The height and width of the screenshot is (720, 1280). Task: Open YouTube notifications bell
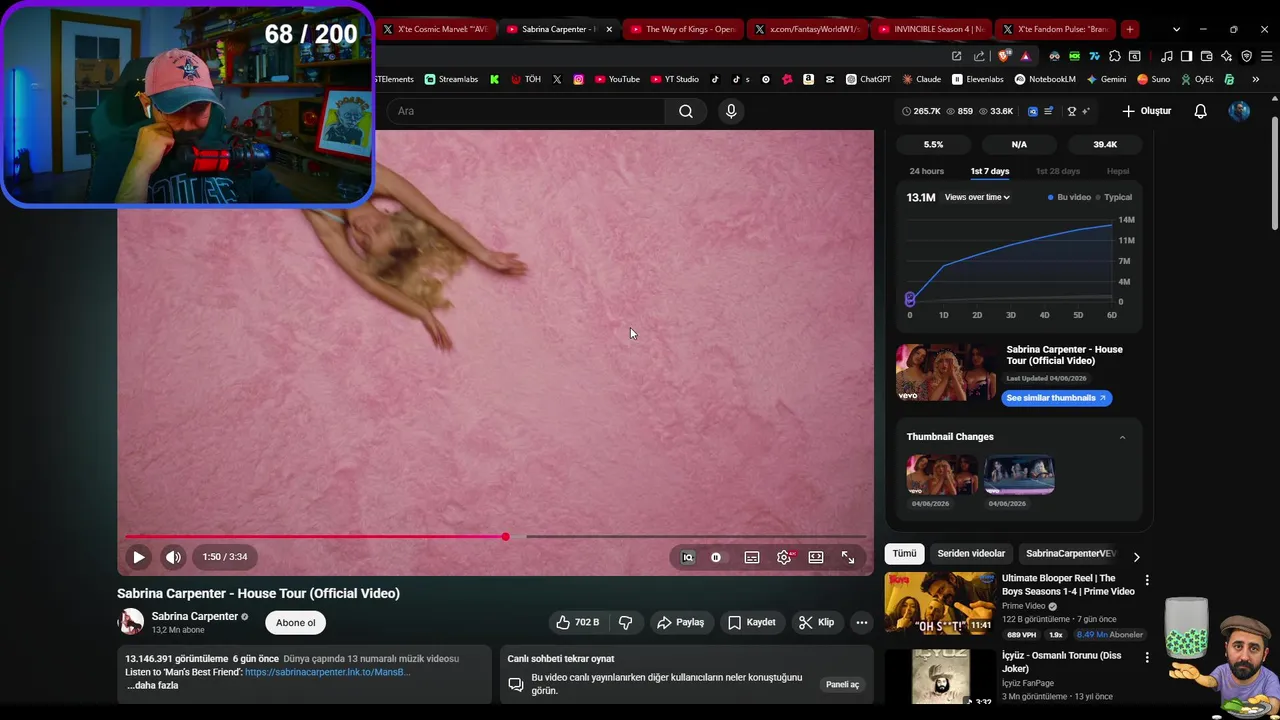pos(1201,111)
